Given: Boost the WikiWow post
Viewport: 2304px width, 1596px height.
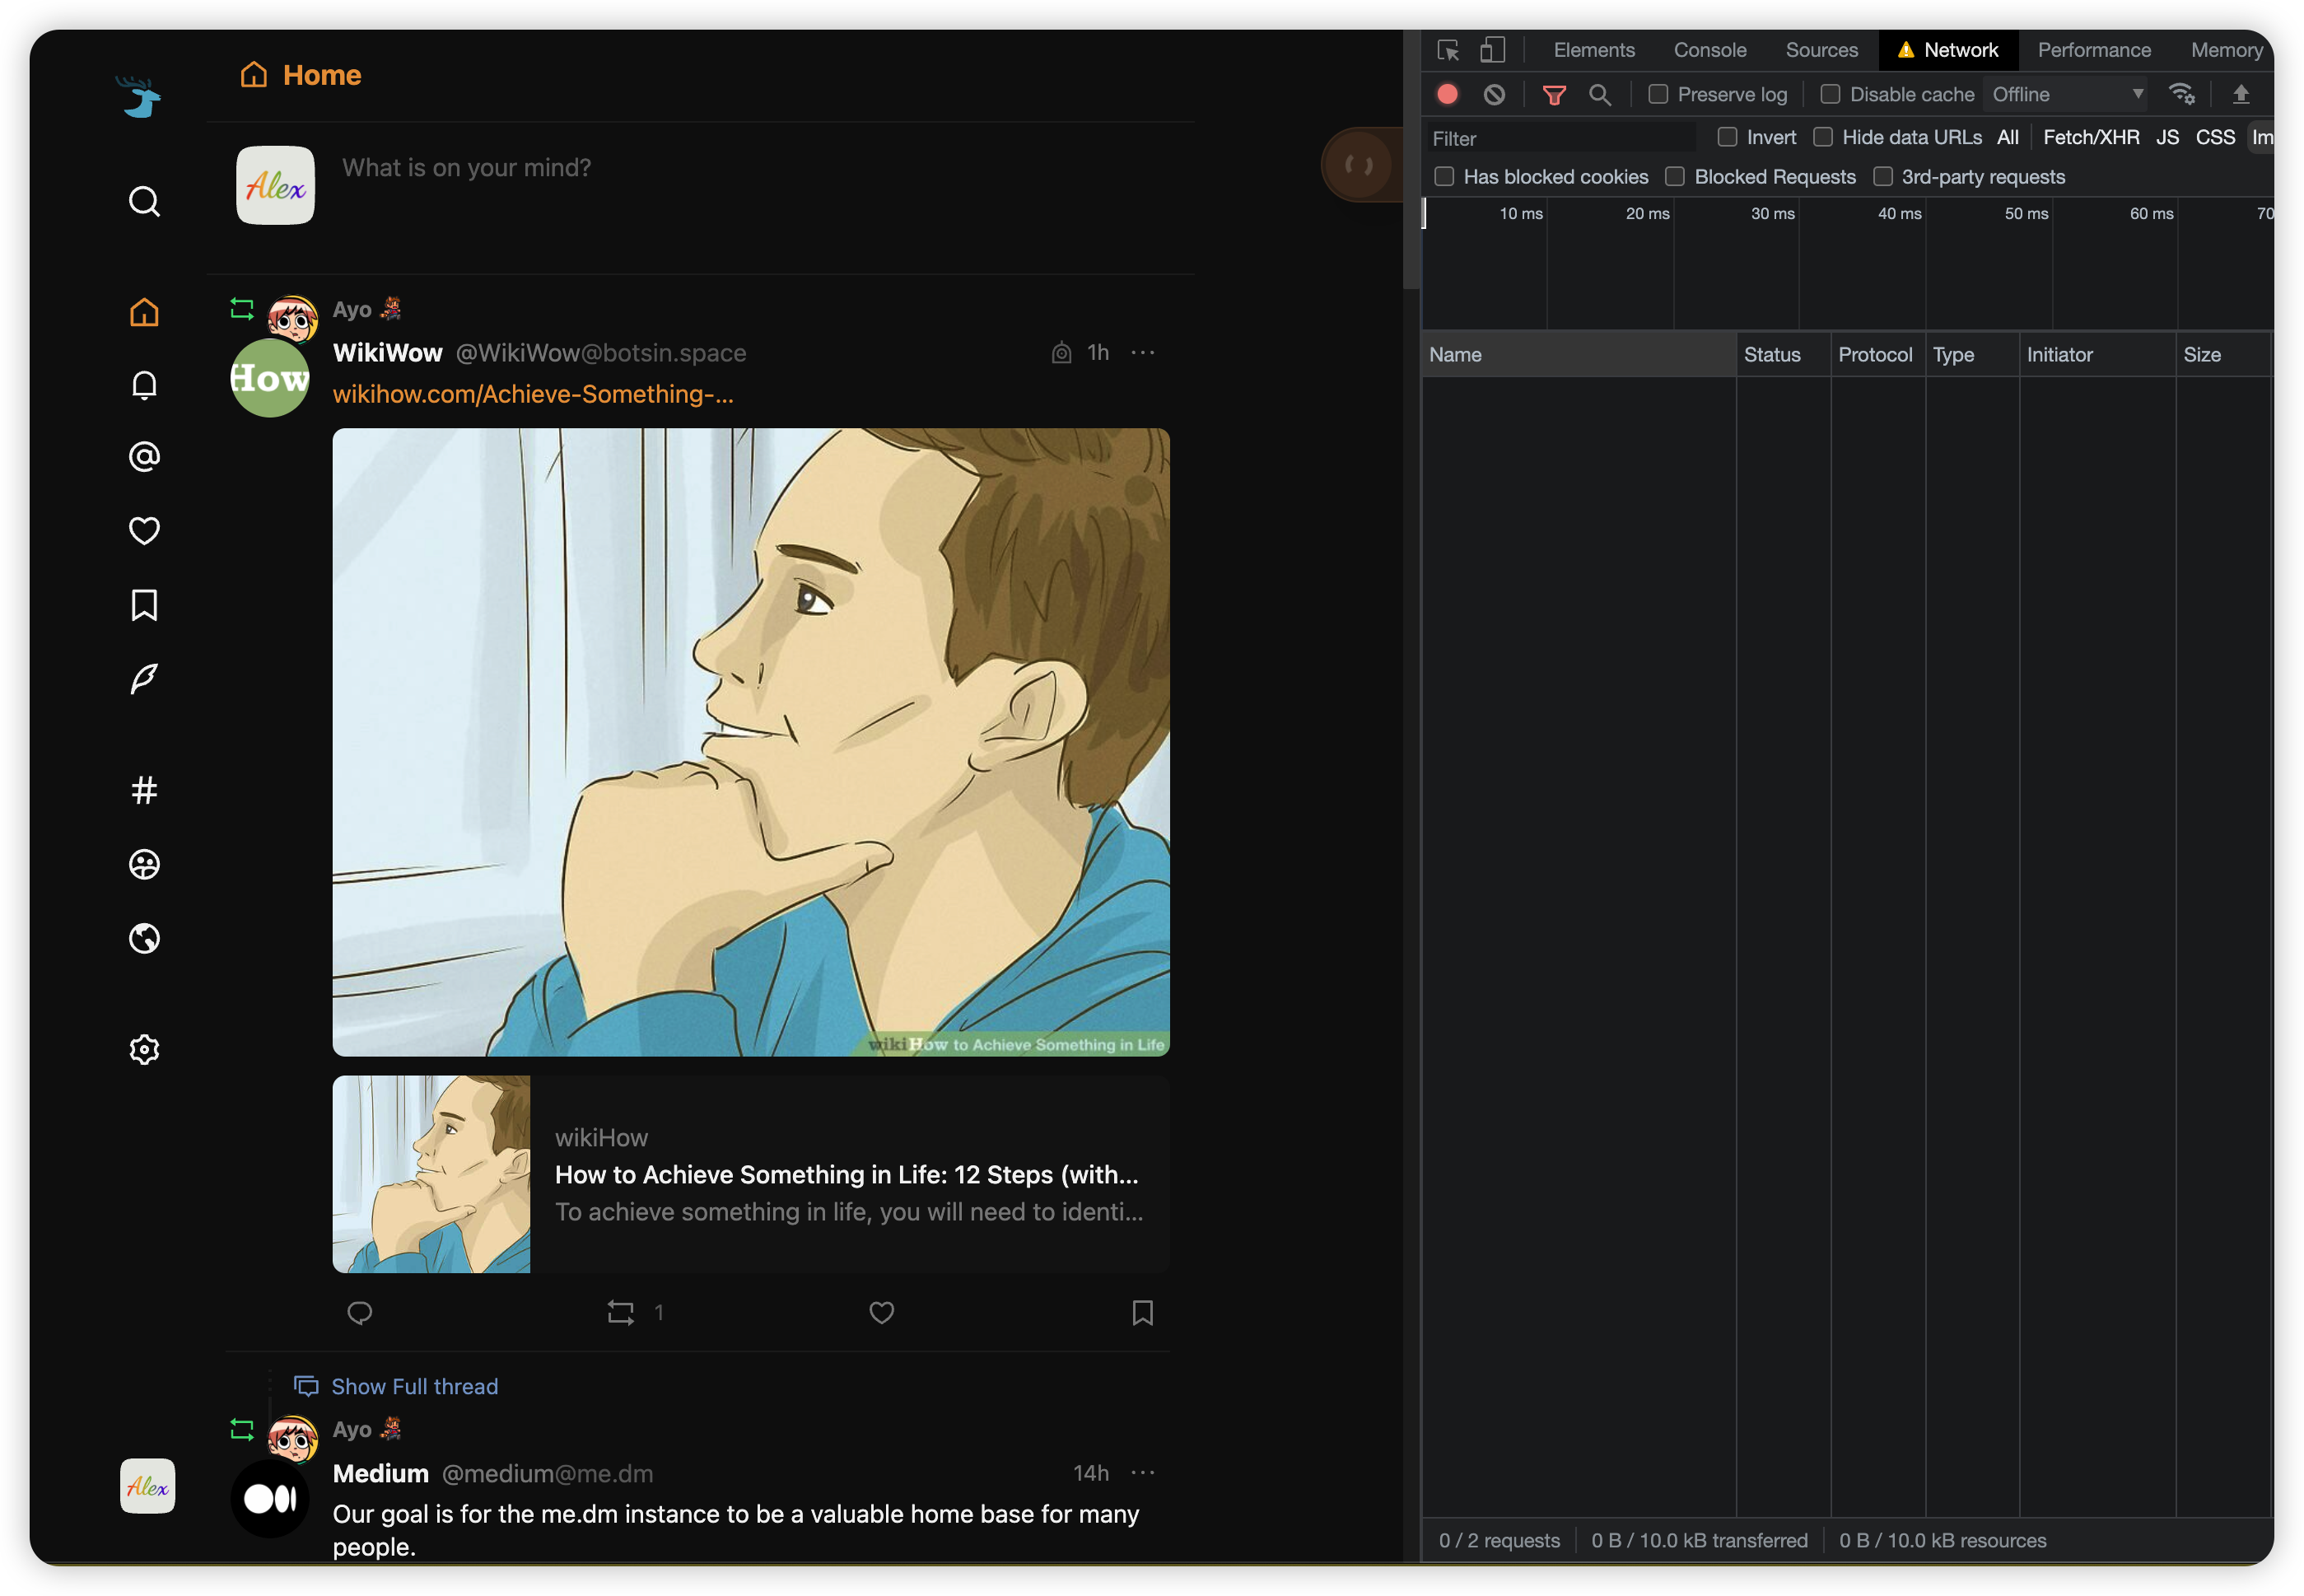Looking at the screenshot, I should [x=621, y=1312].
